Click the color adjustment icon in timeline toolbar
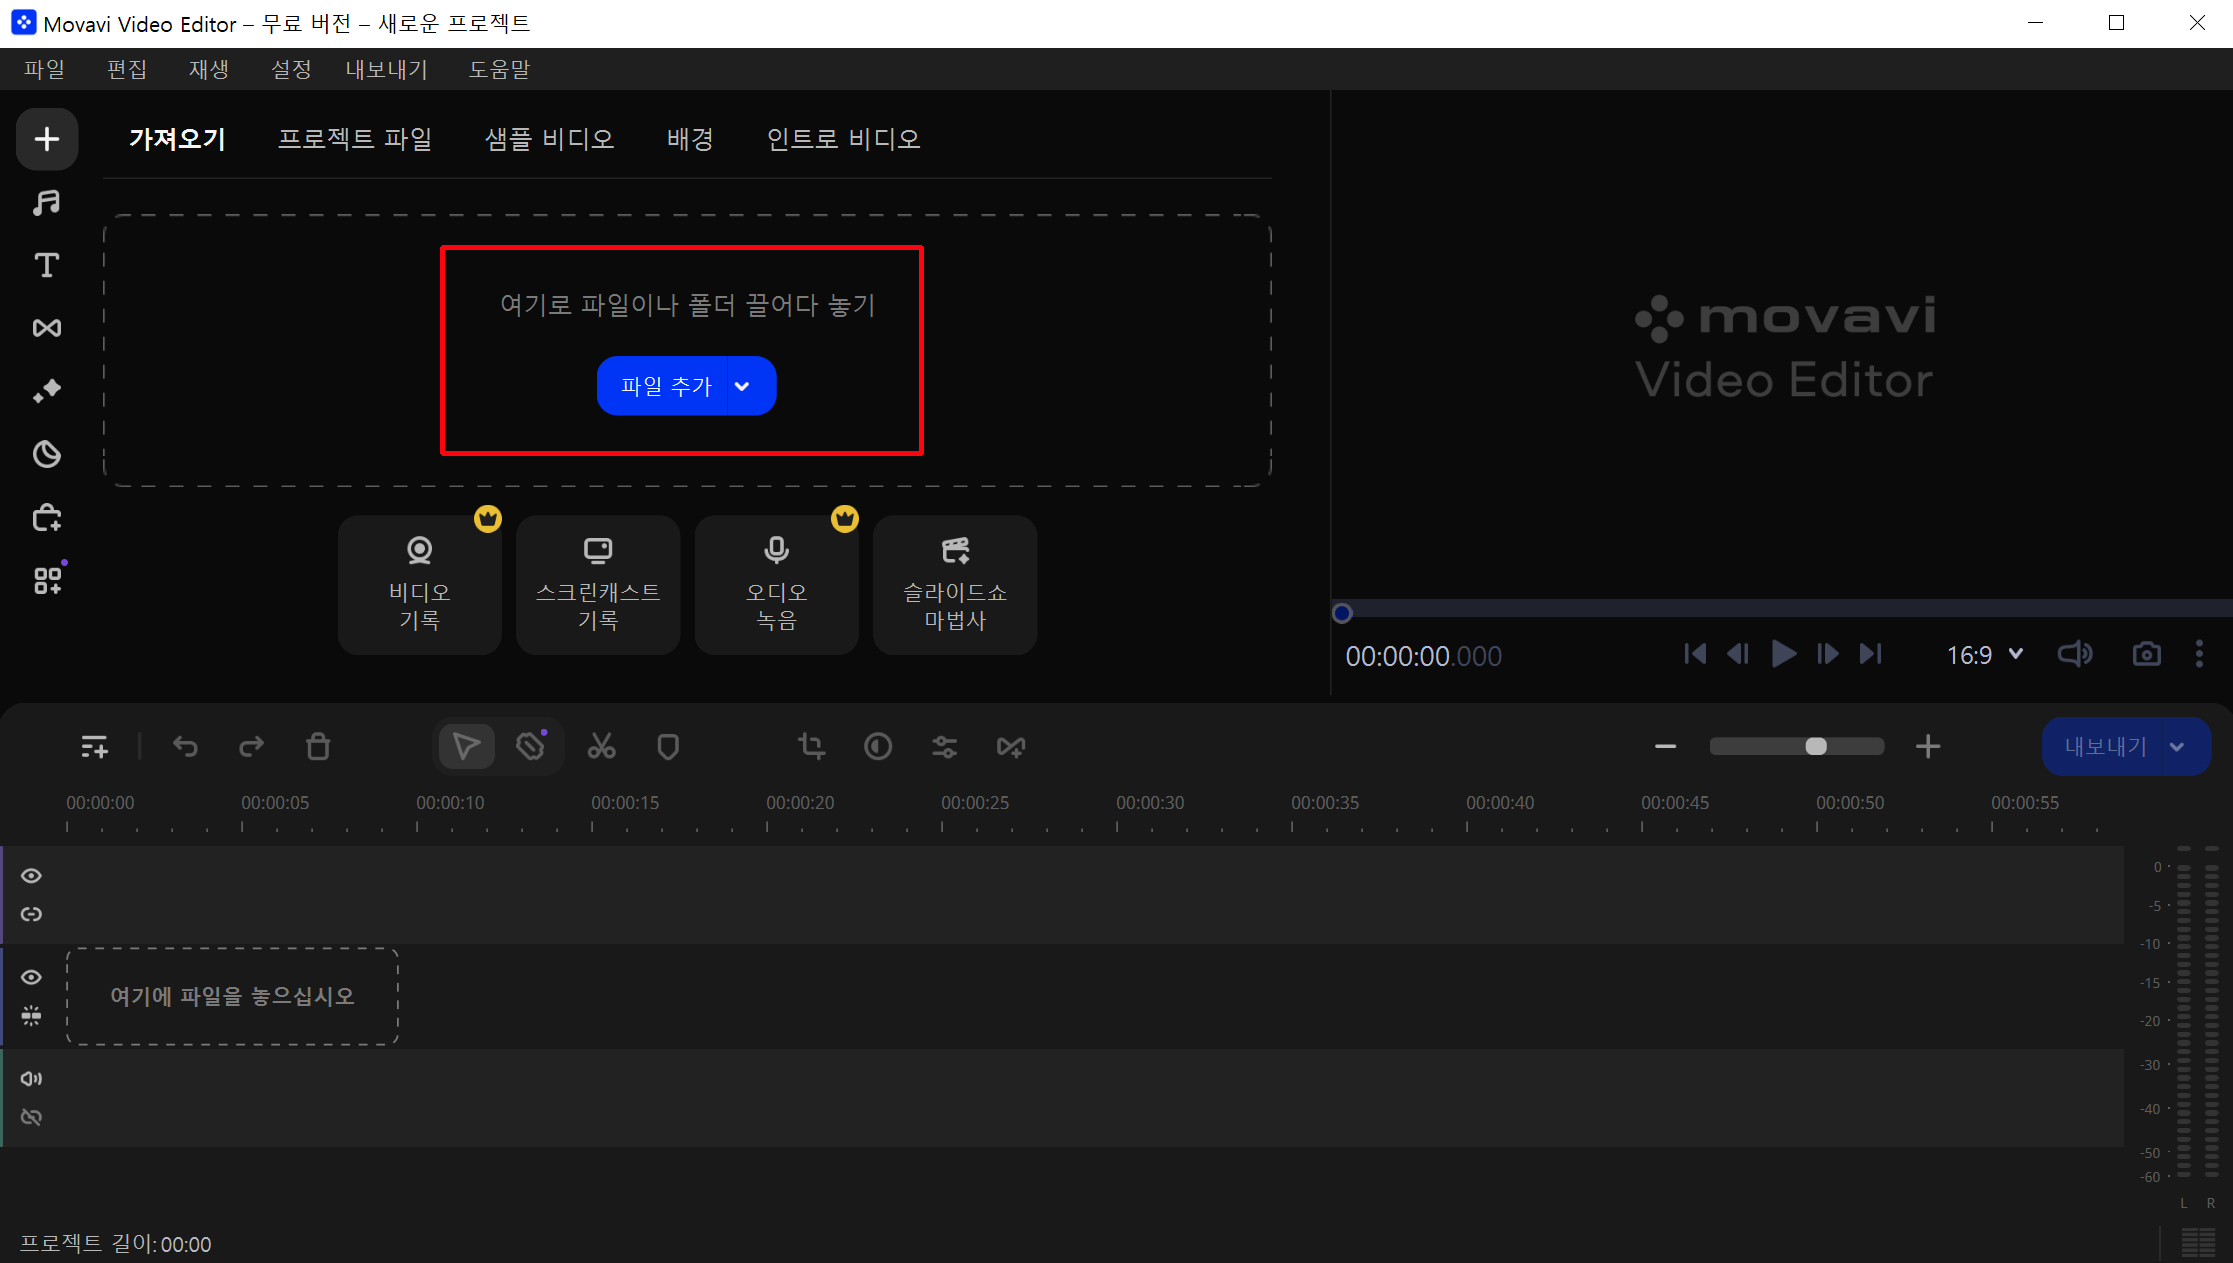The width and height of the screenshot is (2233, 1263). coord(878,746)
